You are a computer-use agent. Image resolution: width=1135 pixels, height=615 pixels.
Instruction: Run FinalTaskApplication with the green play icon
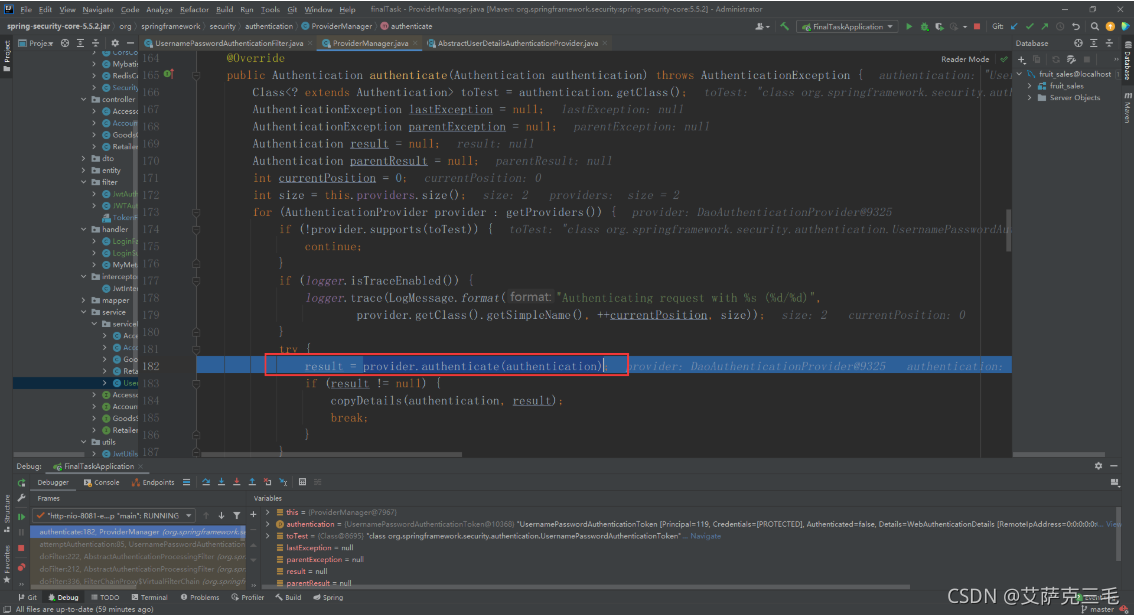point(909,27)
